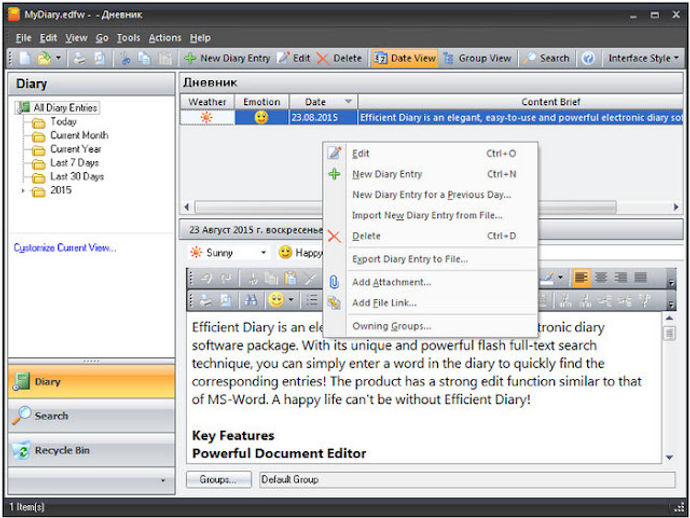Click the Help question mark icon
The width and height of the screenshot is (690, 518).
(588, 58)
